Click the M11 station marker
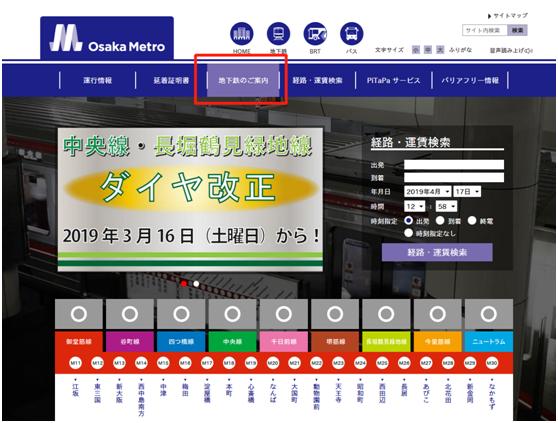 pos(75,363)
